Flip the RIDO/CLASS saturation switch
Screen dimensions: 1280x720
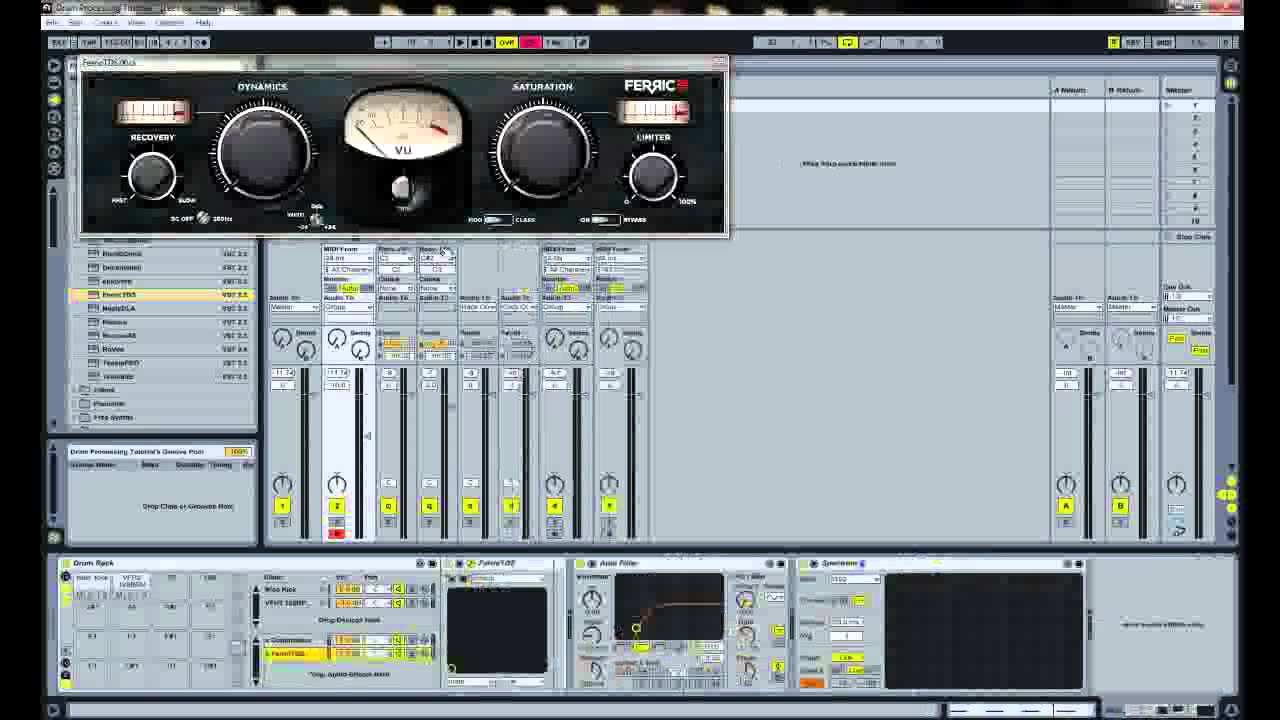click(x=497, y=219)
